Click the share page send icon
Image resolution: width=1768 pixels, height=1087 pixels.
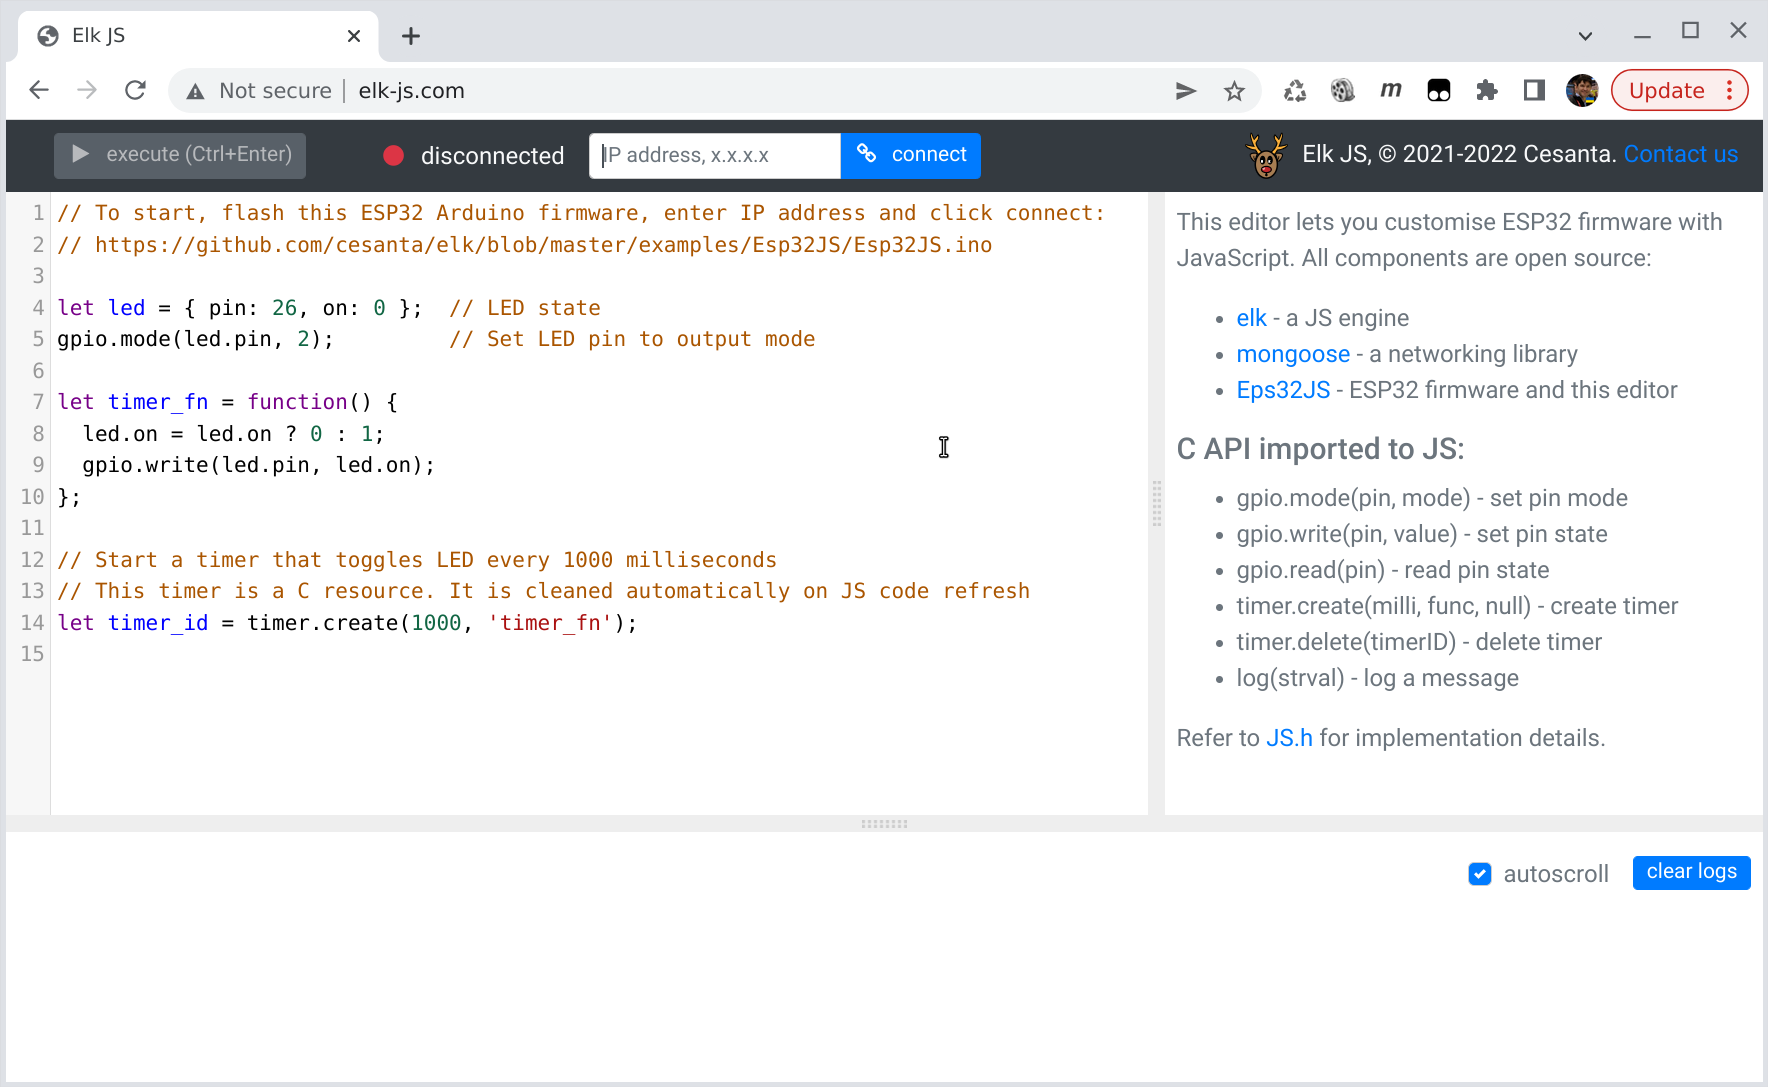click(1186, 91)
